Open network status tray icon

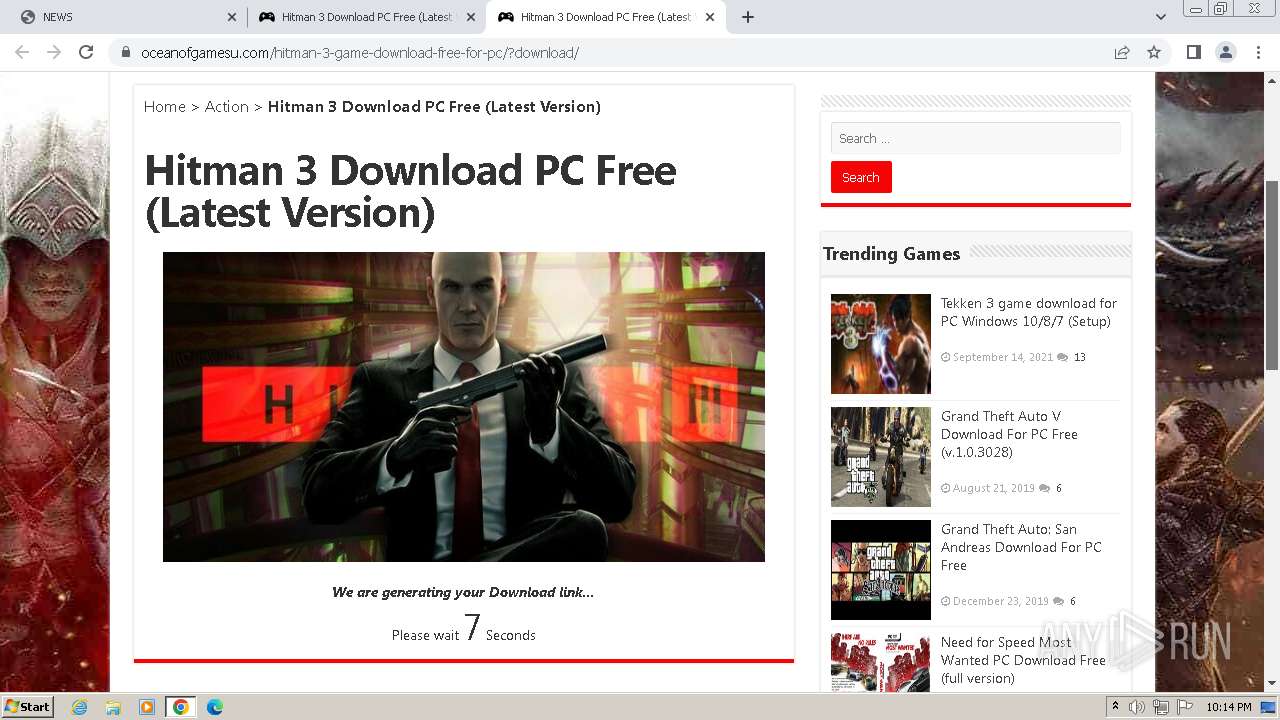1161,707
